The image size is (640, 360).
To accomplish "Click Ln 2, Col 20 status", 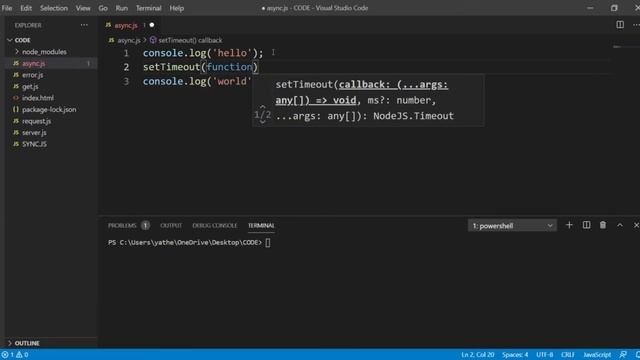I will (478, 355).
